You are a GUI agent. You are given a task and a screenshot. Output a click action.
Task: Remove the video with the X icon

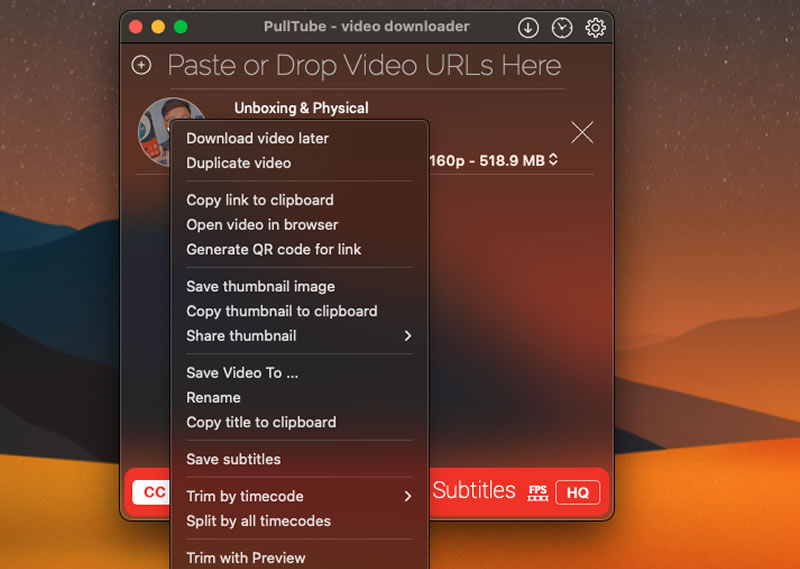pyautogui.click(x=582, y=133)
